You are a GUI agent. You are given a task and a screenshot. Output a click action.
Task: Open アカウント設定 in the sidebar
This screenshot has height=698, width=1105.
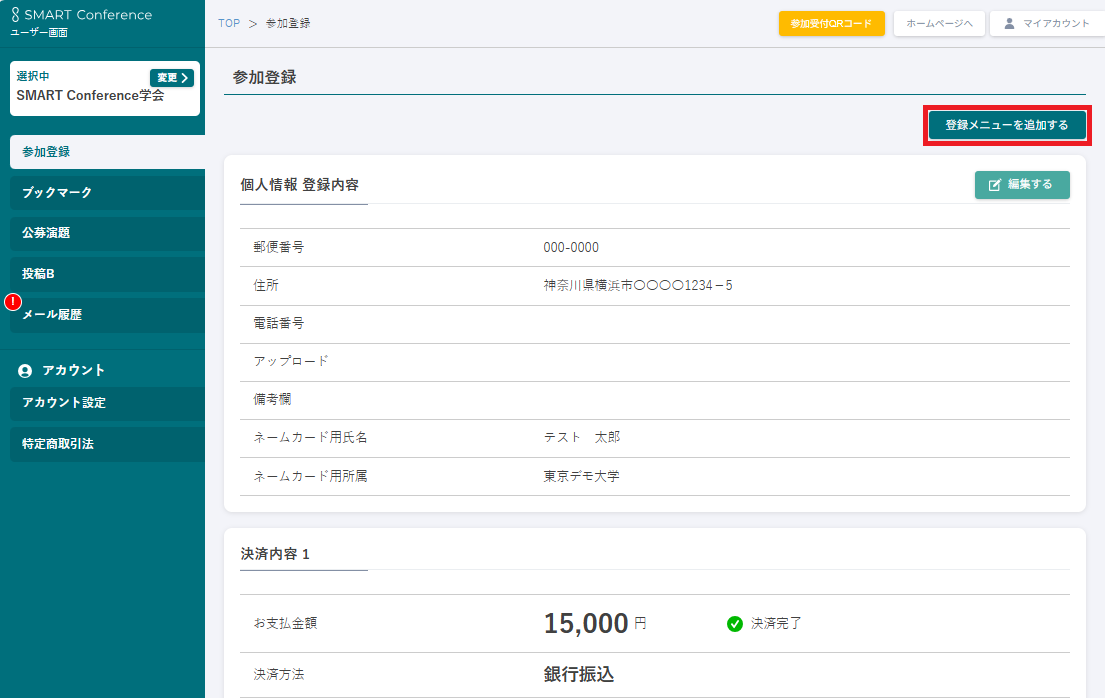pos(105,403)
